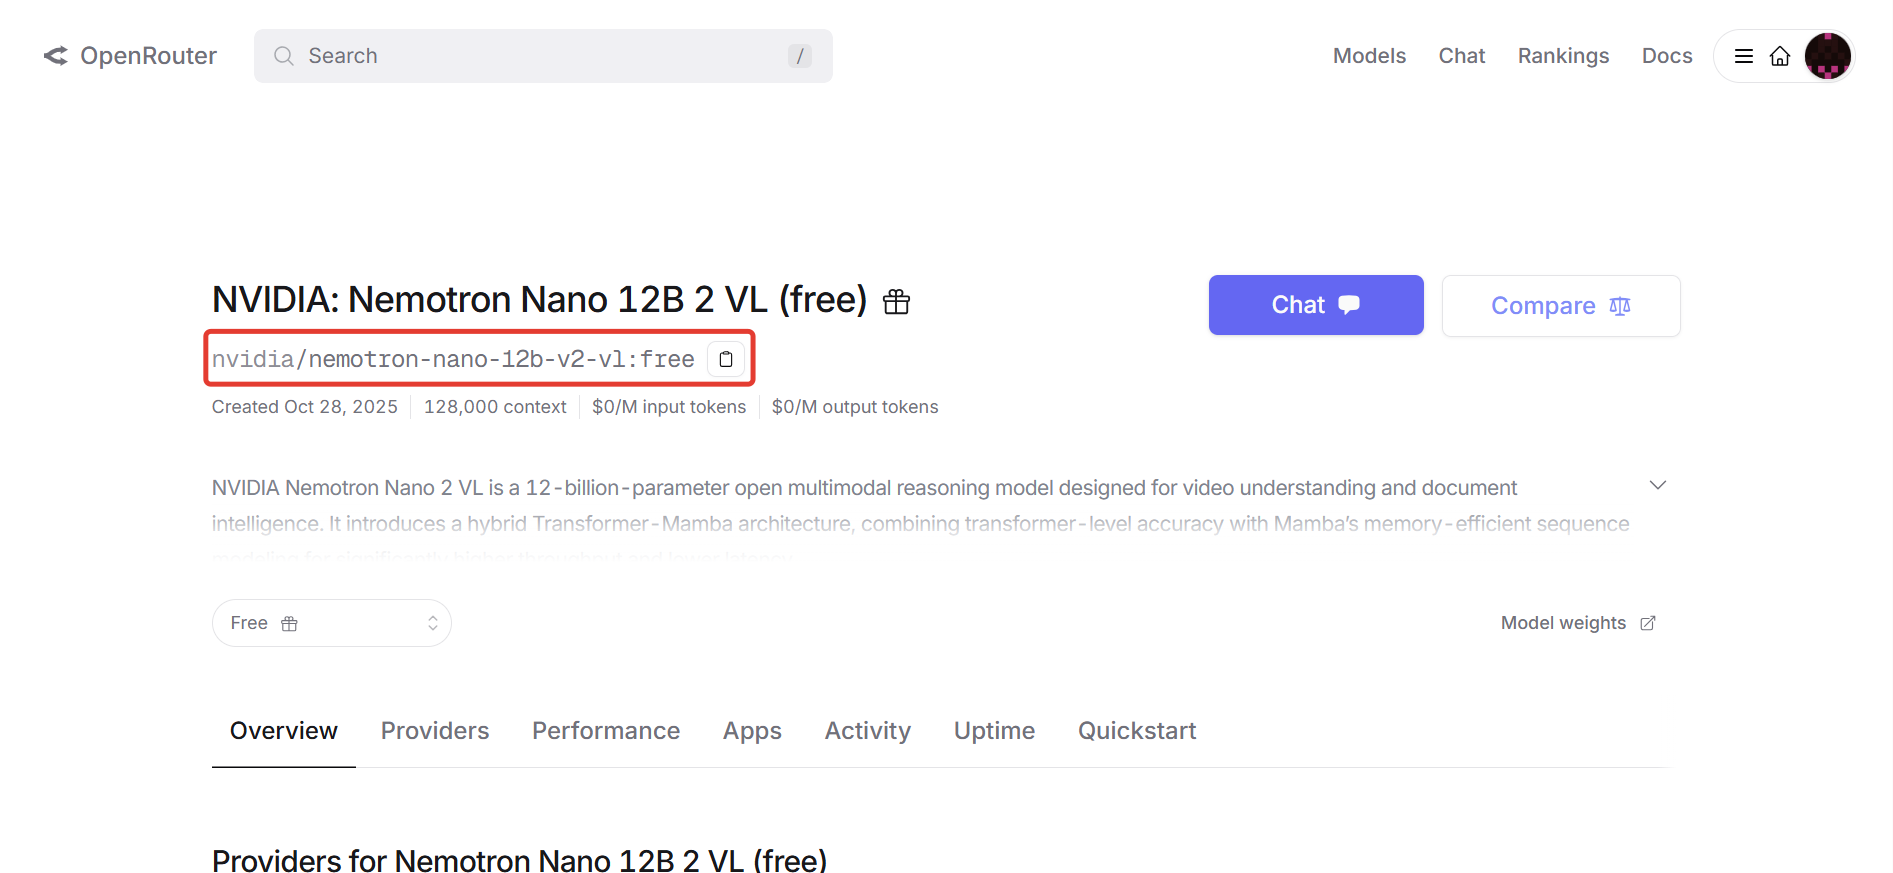
Task: Open the Performance tab
Action: [x=605, y=731]
